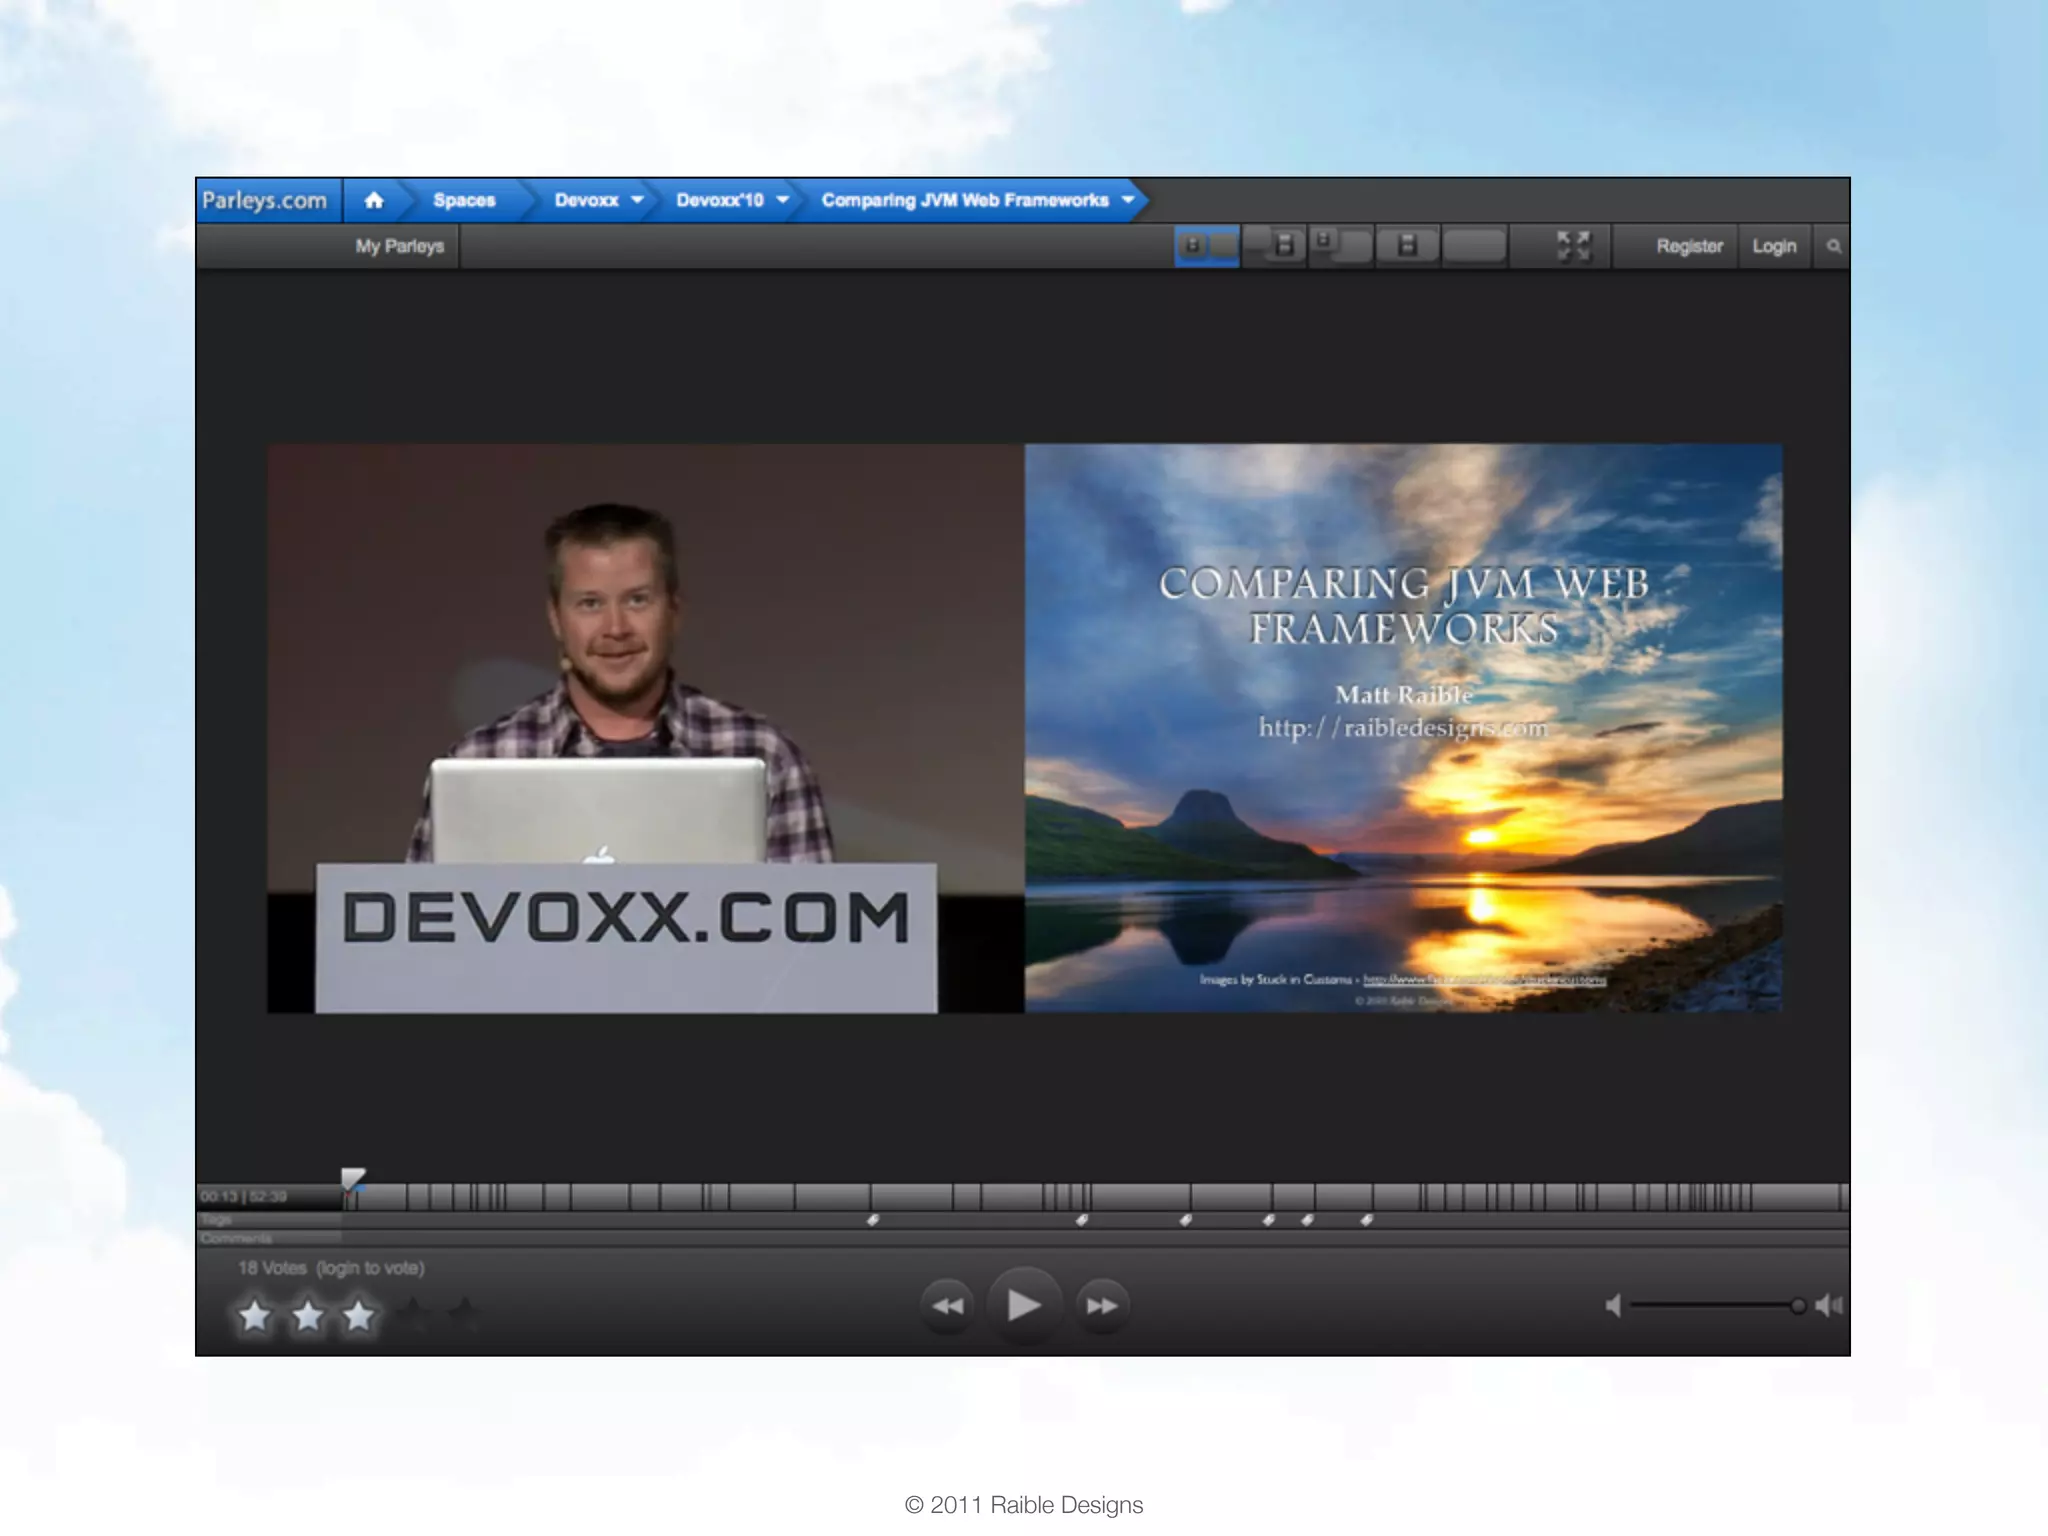
Task: Click the volume slider knob
Action: 1797,1305
